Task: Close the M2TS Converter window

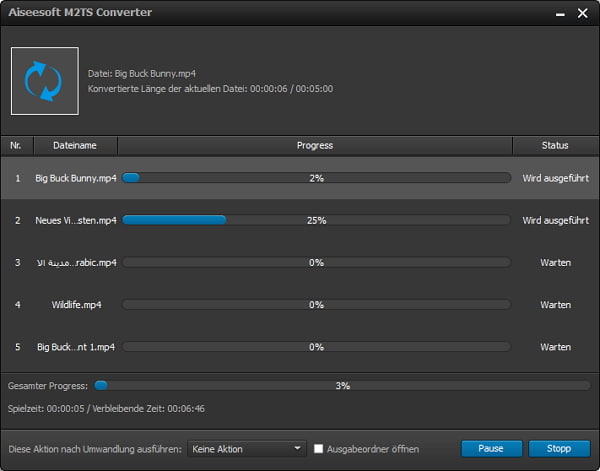Action: 581,14
